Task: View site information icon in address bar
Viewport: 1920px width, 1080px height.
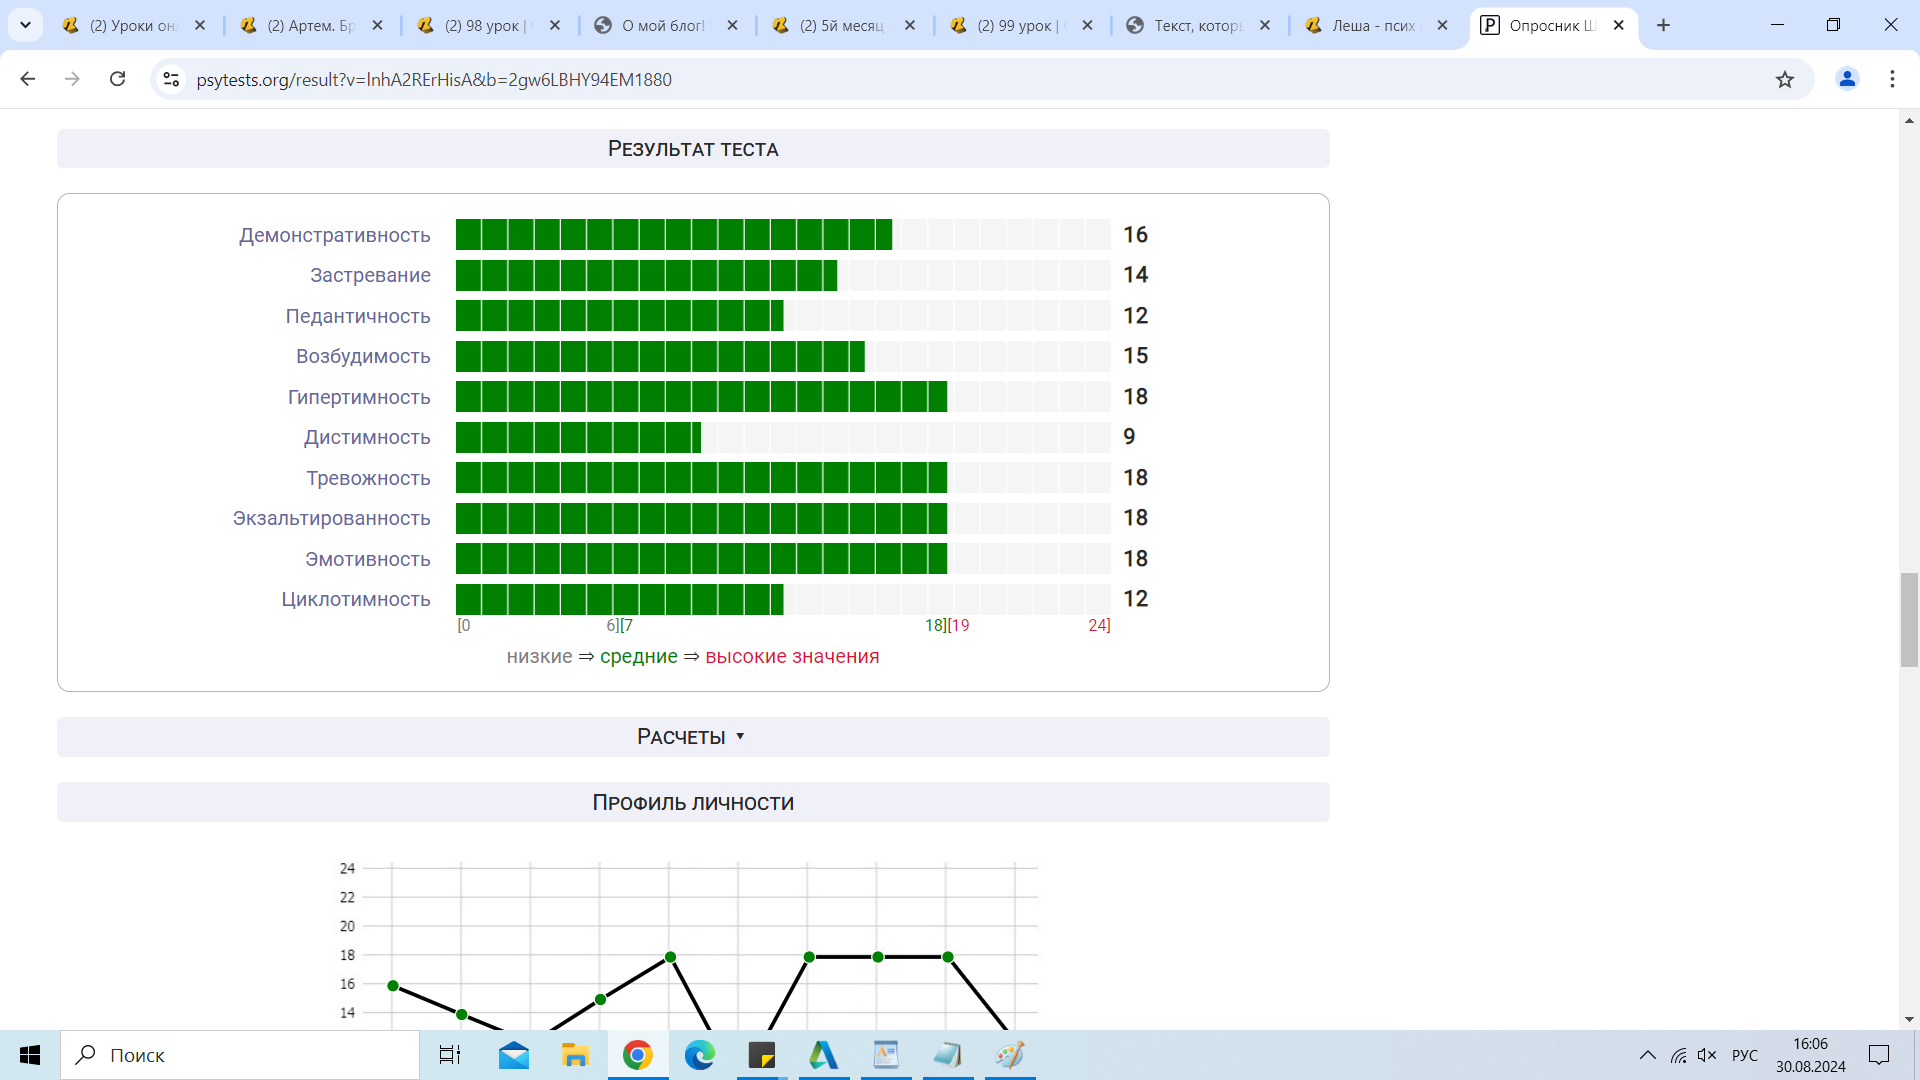Action: pos(171,79)
